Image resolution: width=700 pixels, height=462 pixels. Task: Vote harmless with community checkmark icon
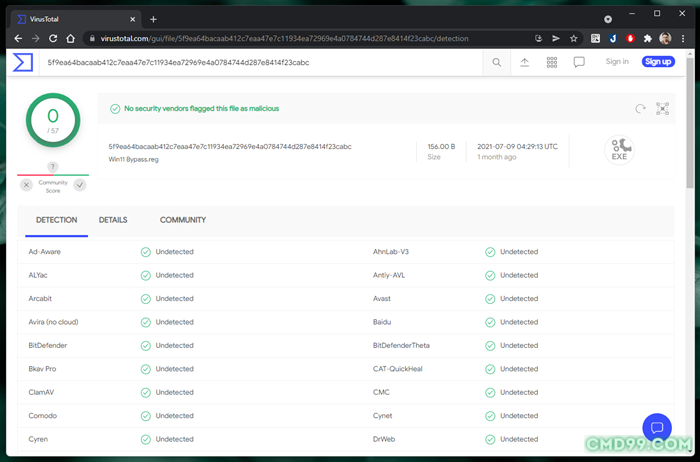coord(80,185)
